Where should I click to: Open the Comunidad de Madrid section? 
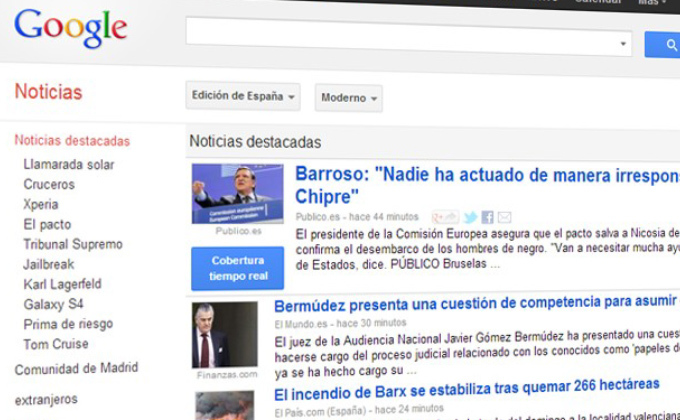(x=76, y=368)
